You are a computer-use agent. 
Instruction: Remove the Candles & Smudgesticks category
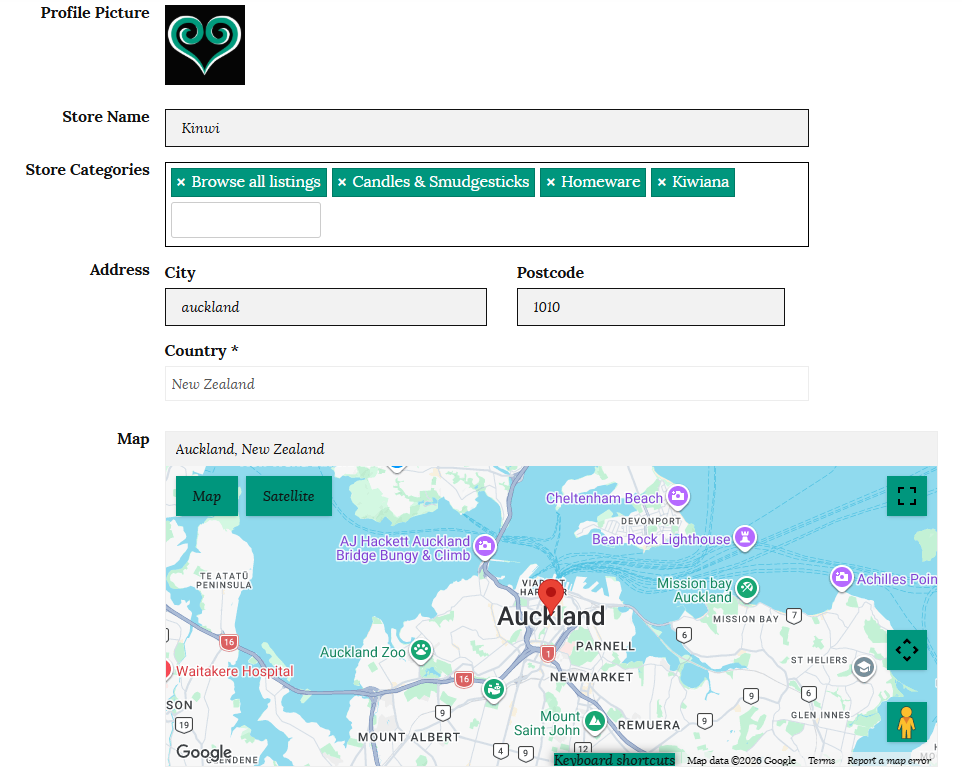342,182
